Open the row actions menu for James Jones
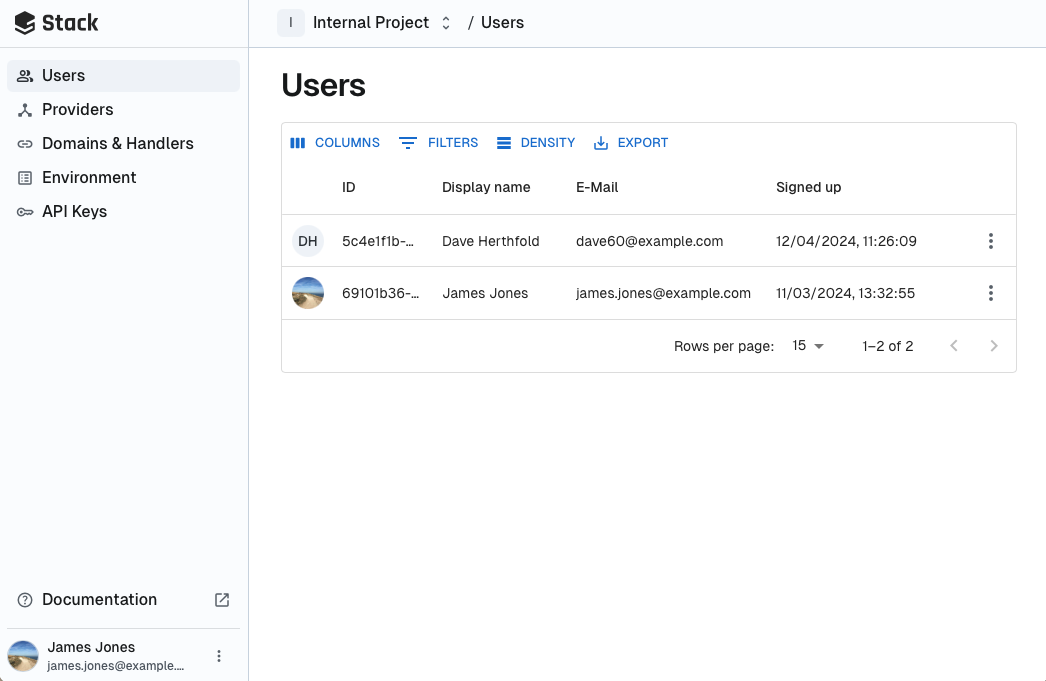The width and height of the screenshot is (1046, 681). (990, 293)
